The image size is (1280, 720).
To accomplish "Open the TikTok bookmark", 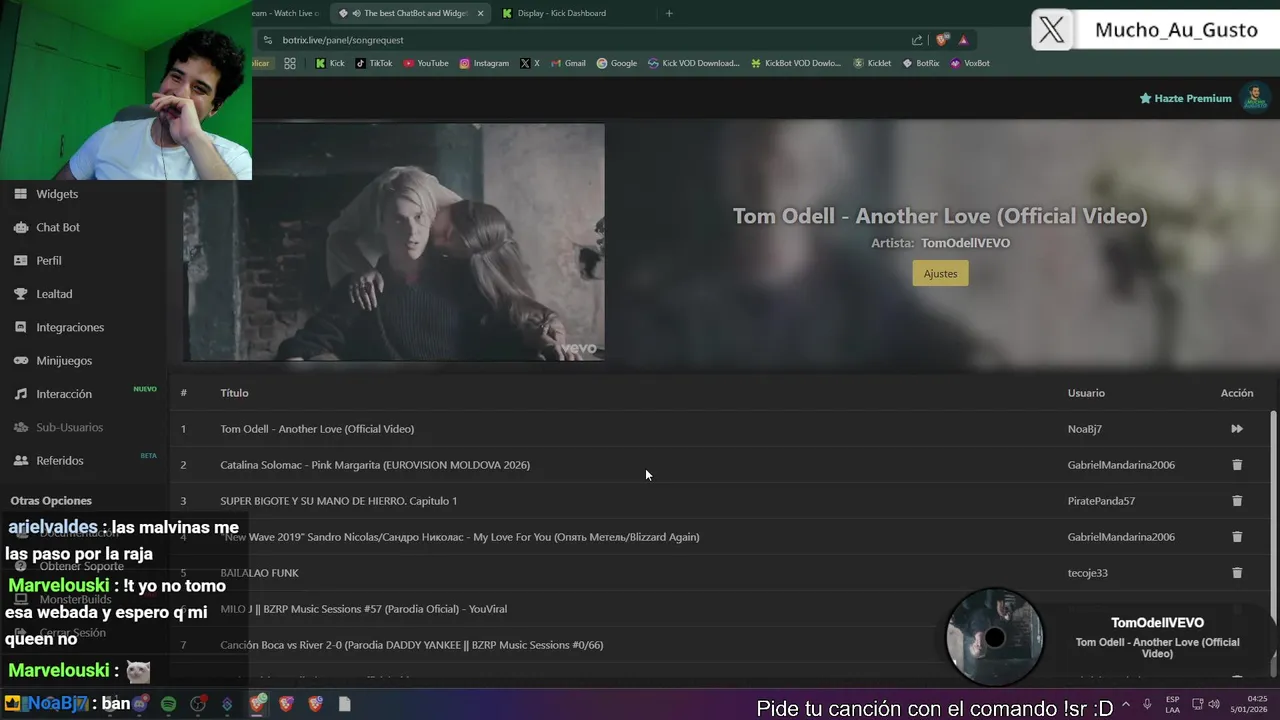I will [x=374, y=63].
